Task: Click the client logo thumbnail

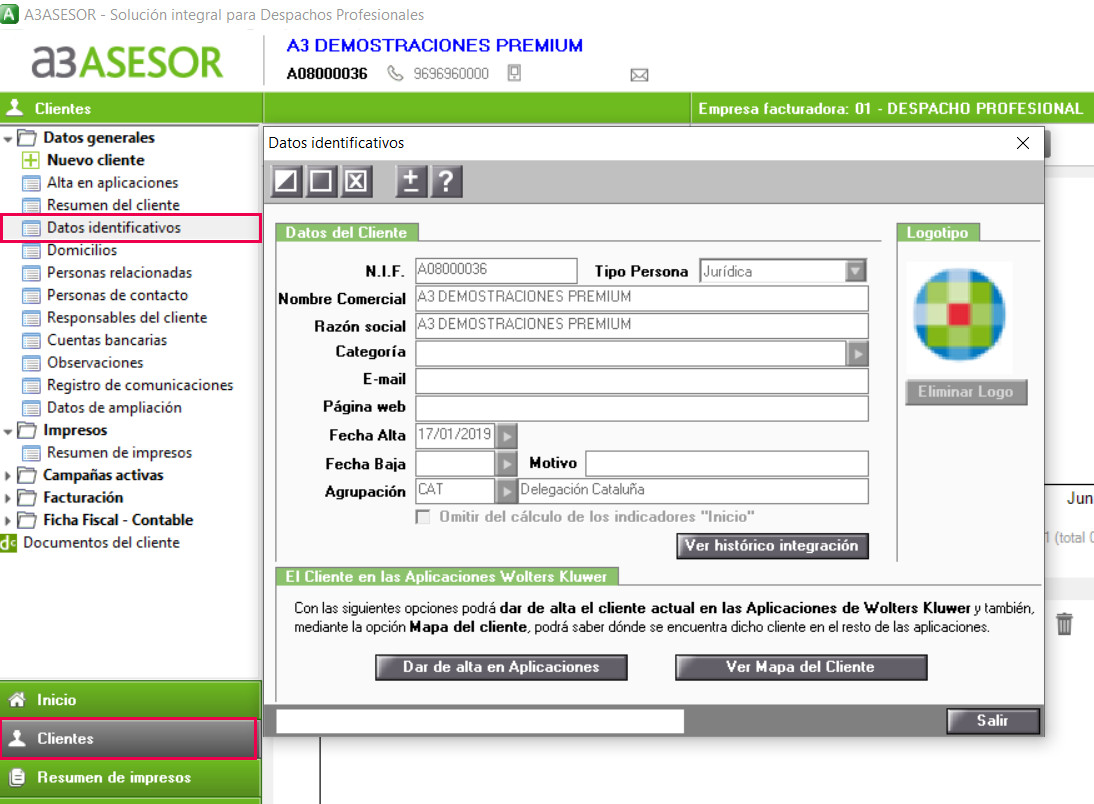Action: click(x=959, y=315)
